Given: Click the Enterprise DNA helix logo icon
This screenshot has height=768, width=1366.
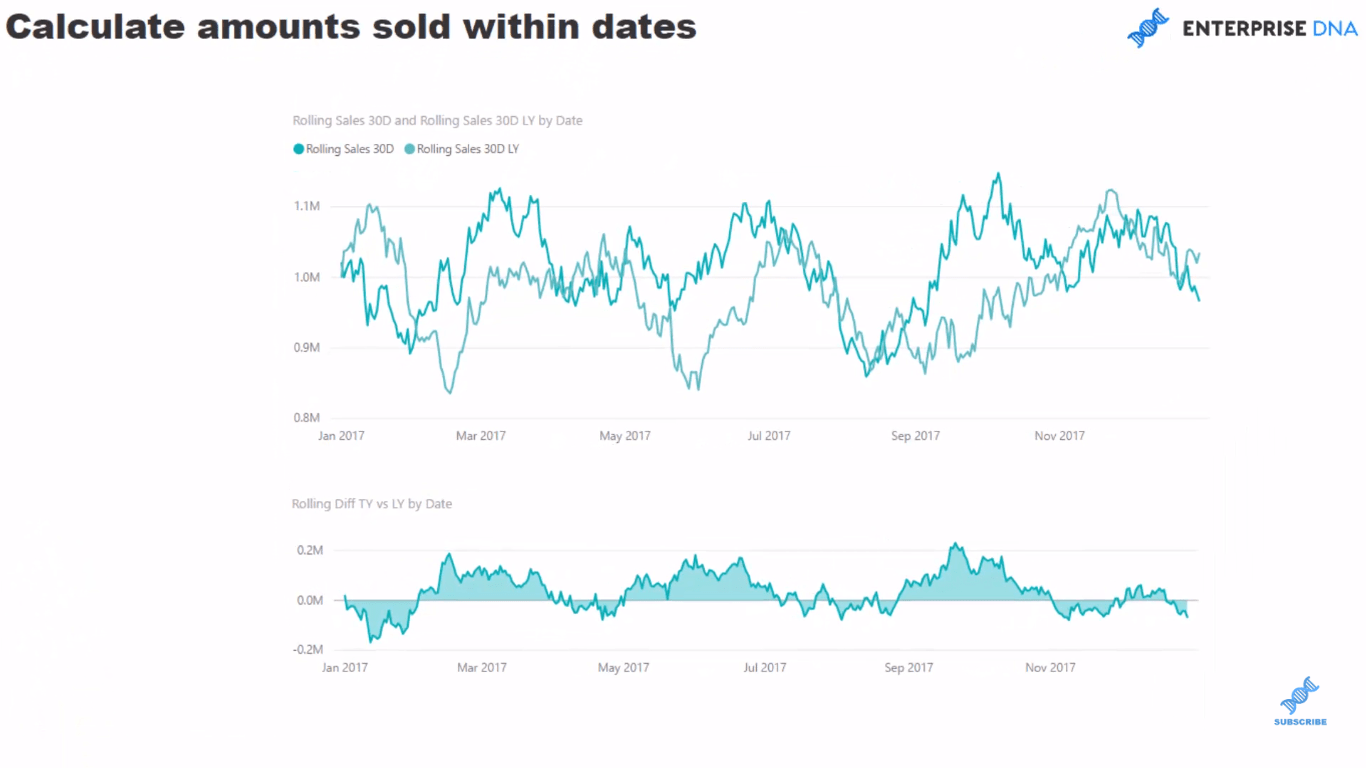Looking at the screenshot, I should 1148,28.
